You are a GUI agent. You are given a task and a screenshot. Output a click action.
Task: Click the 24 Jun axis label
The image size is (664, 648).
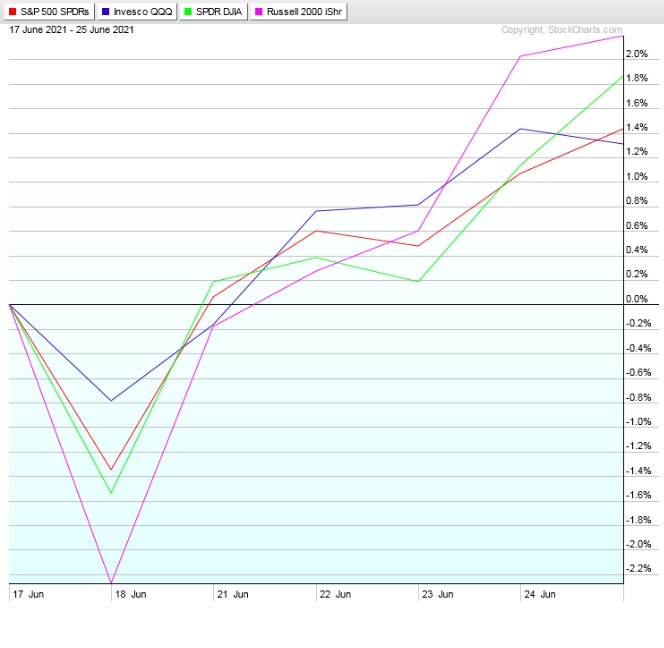(x=540, y=594)
